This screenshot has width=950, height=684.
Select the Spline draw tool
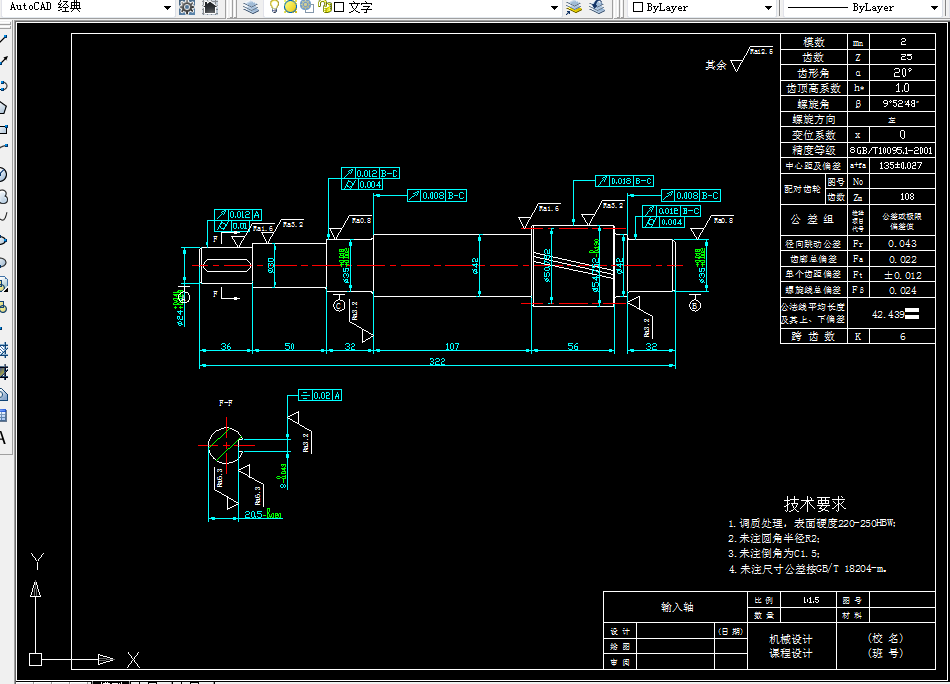pos(3,217)
